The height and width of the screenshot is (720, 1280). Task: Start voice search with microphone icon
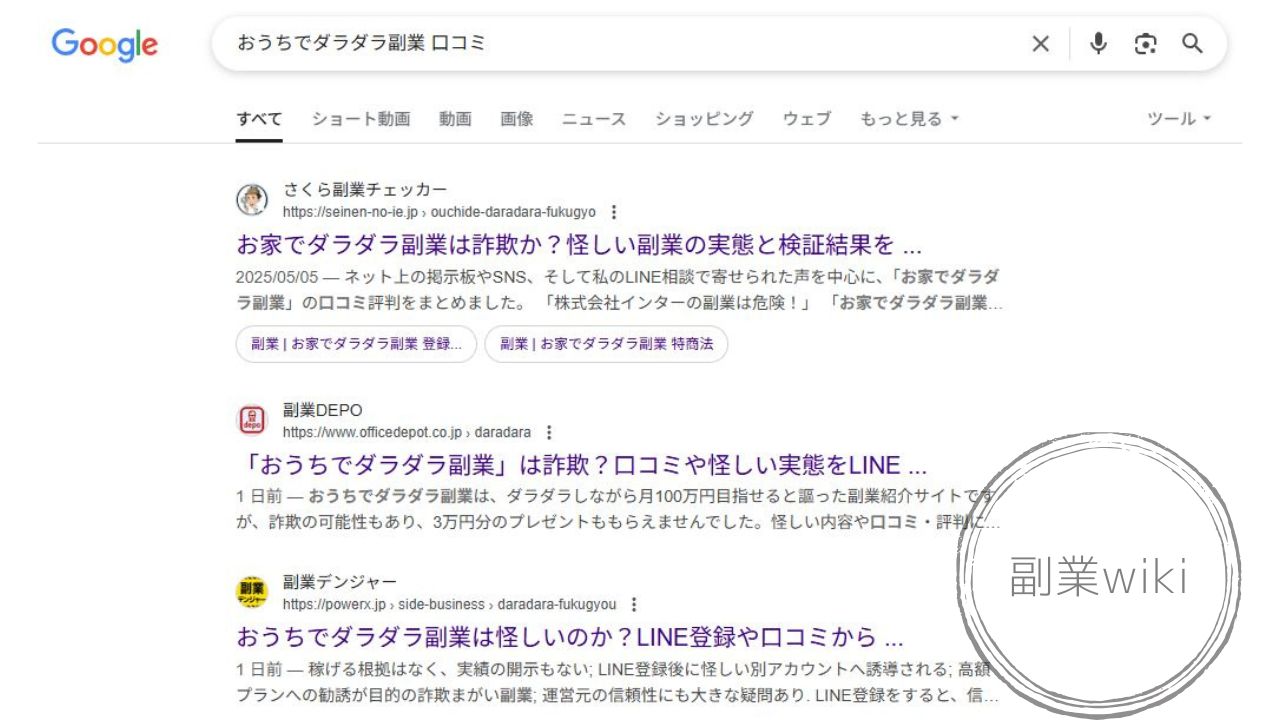(1098, 44)
